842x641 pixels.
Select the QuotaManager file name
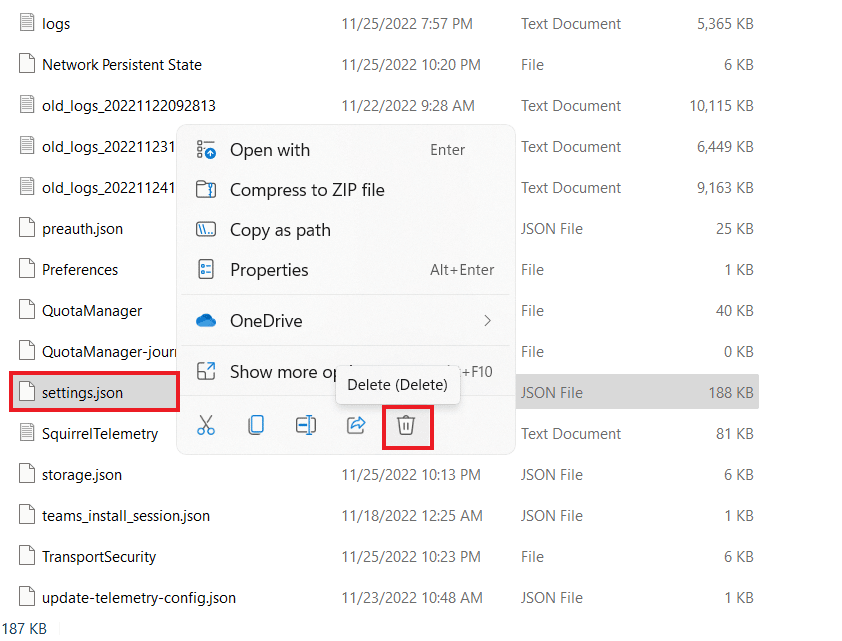pyautogui.click(x=92, y=311)
